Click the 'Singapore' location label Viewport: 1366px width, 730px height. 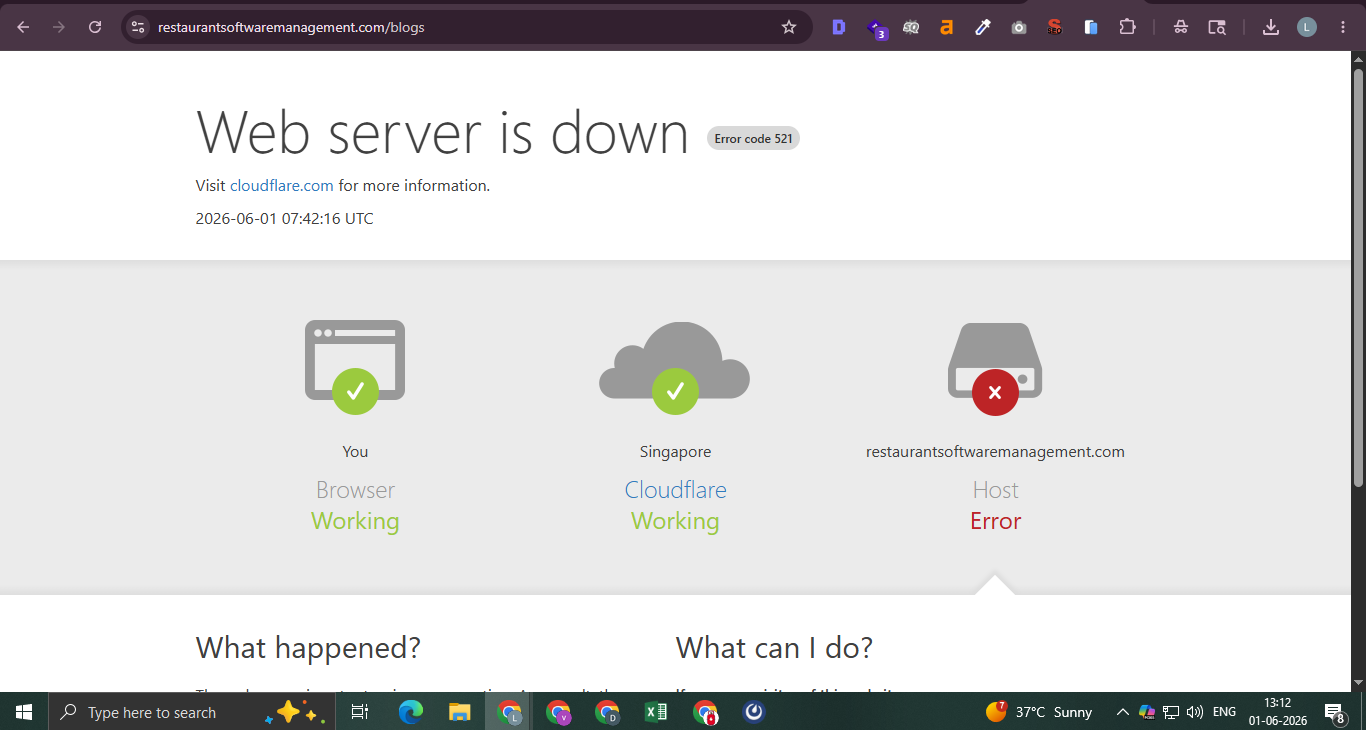tap(675, 452)
